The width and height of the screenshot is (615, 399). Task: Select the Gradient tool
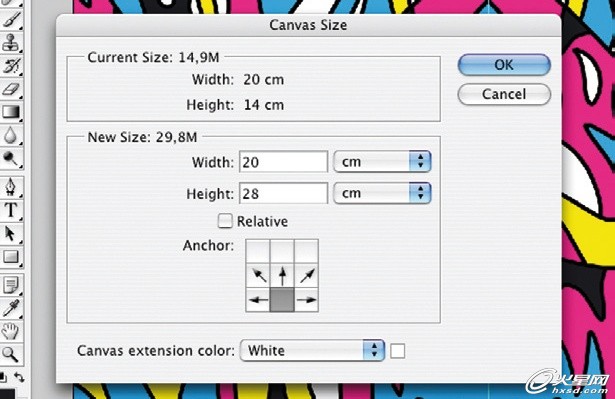click(x=11, y=112)
